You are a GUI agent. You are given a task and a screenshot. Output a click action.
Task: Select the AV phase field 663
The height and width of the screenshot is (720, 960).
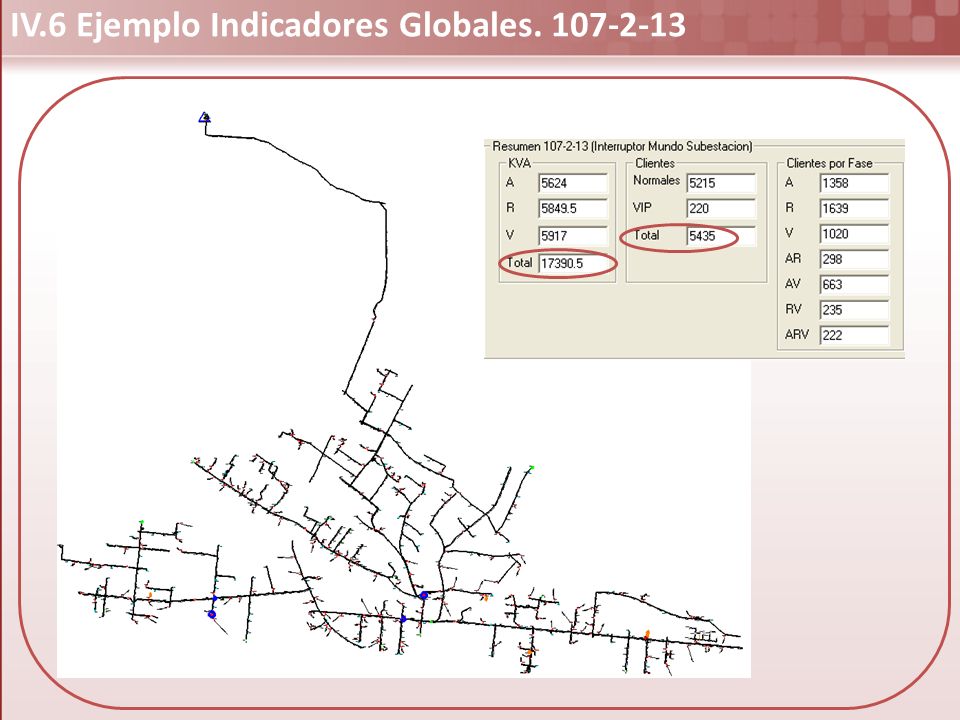point(854,285)
